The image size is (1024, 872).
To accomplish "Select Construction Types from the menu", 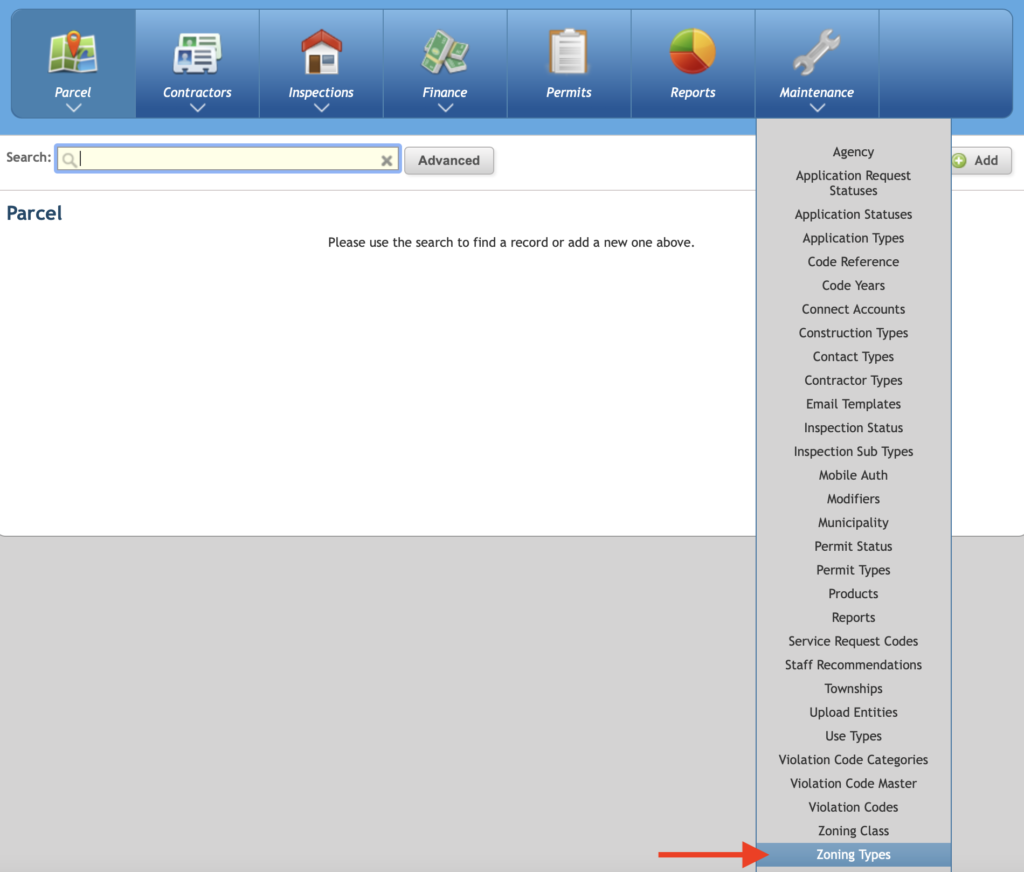I will coord(853,332).
